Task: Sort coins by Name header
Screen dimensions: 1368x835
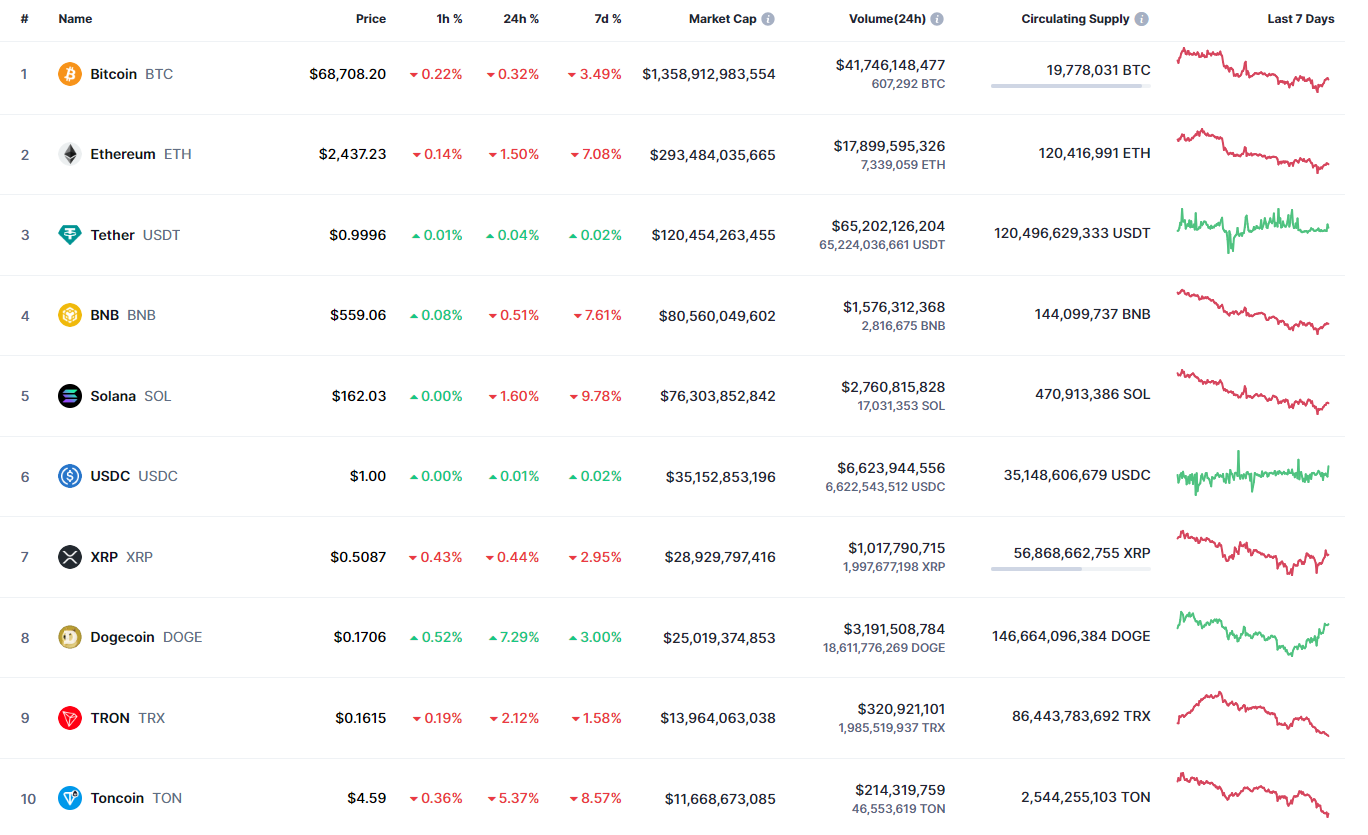Action: [75, 19]
